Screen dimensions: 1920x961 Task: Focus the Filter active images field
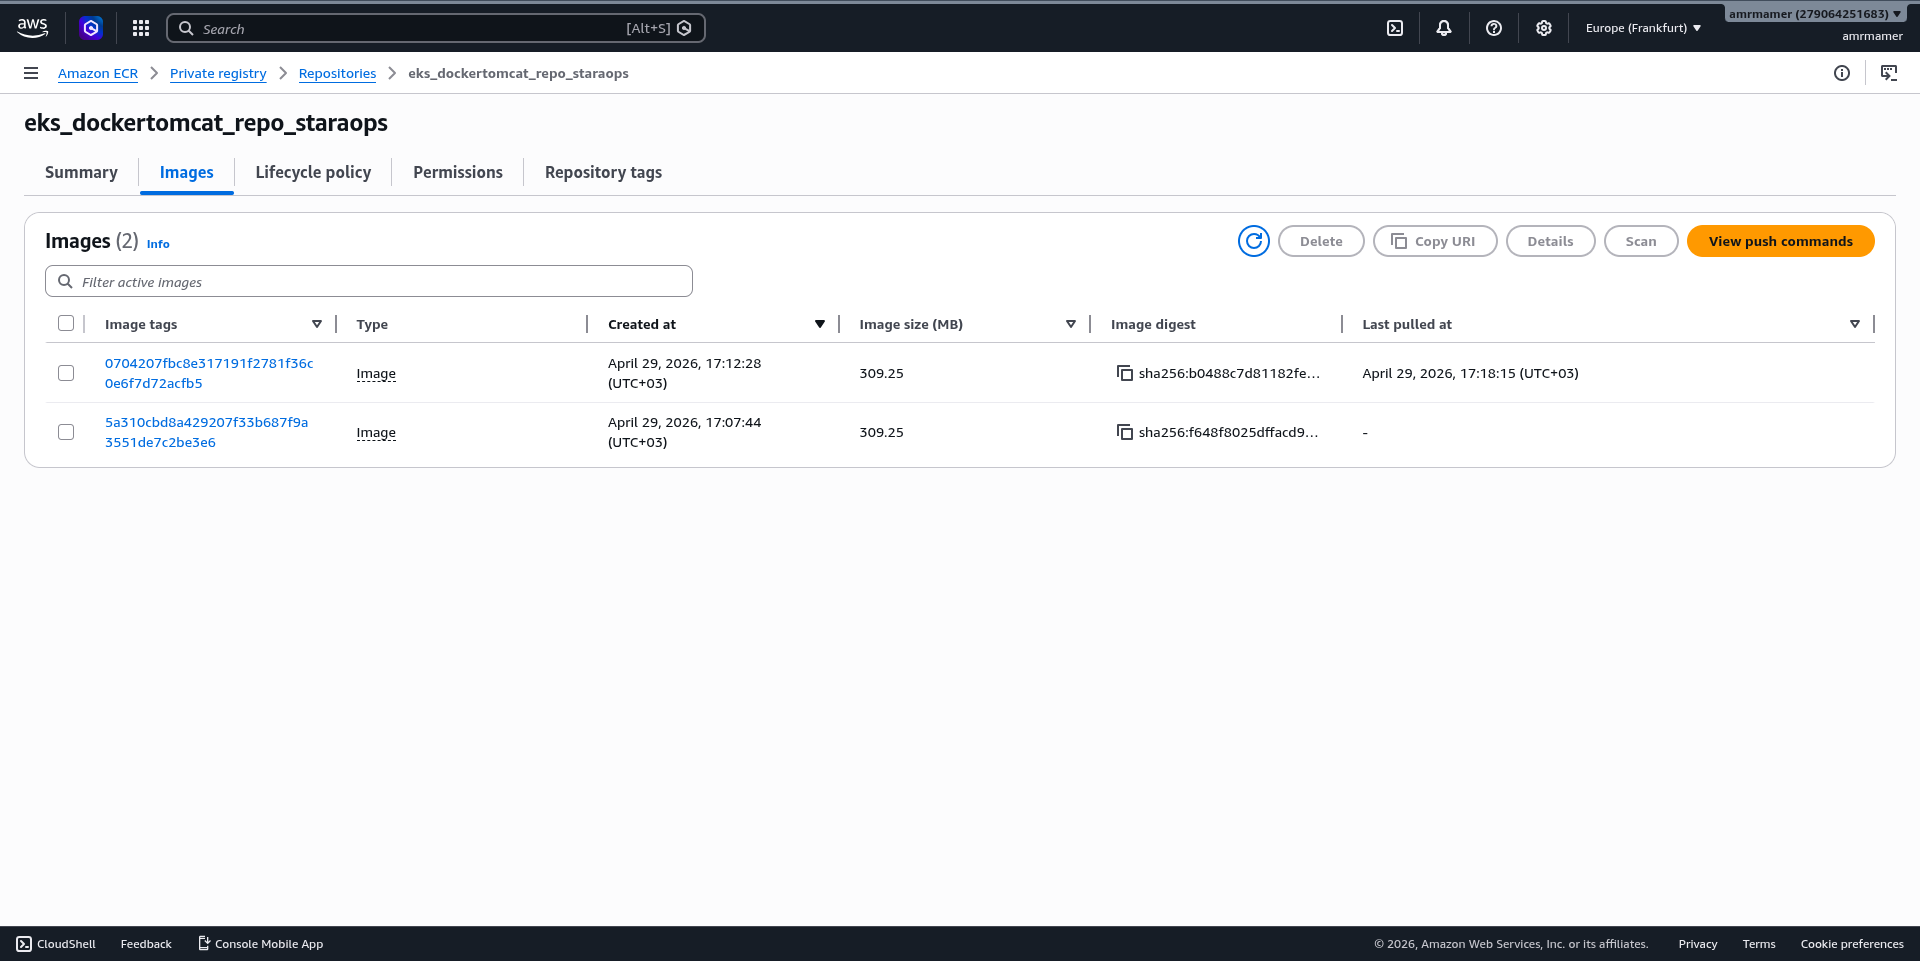[369, 281]
